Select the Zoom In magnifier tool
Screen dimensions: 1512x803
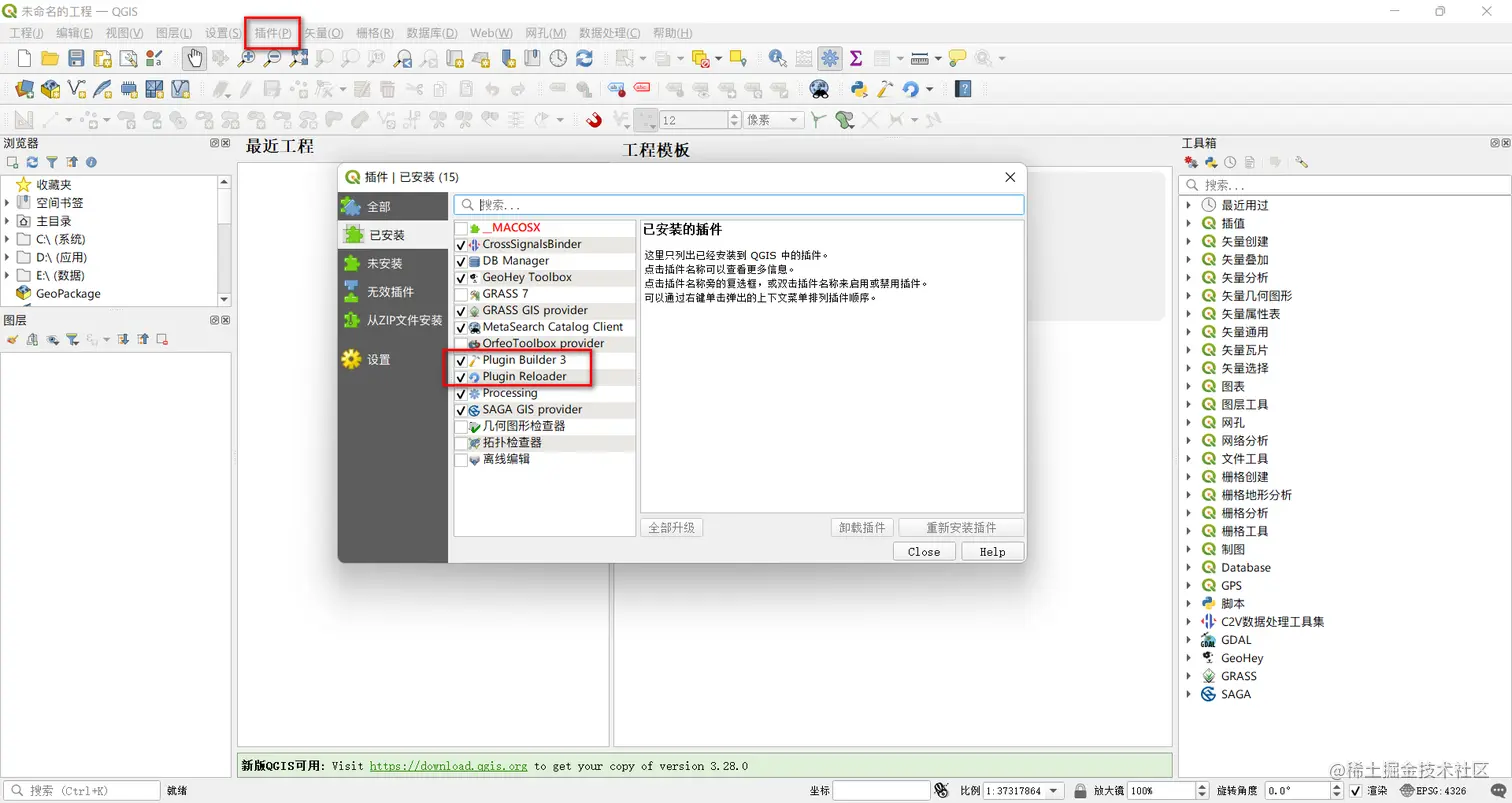pos(246,59)
